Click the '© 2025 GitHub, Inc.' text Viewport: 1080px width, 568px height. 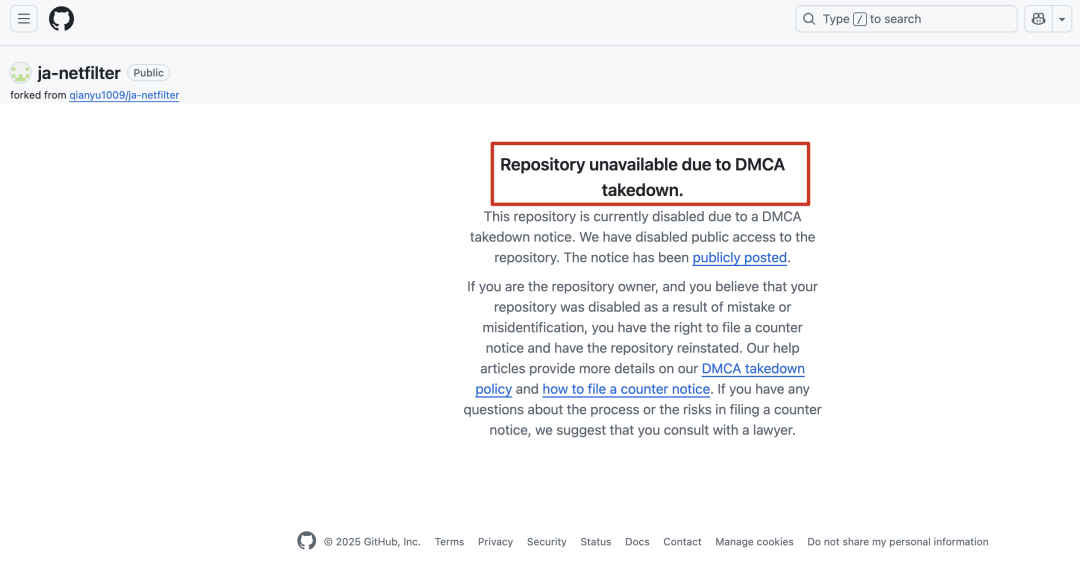(x=372, y=542)
